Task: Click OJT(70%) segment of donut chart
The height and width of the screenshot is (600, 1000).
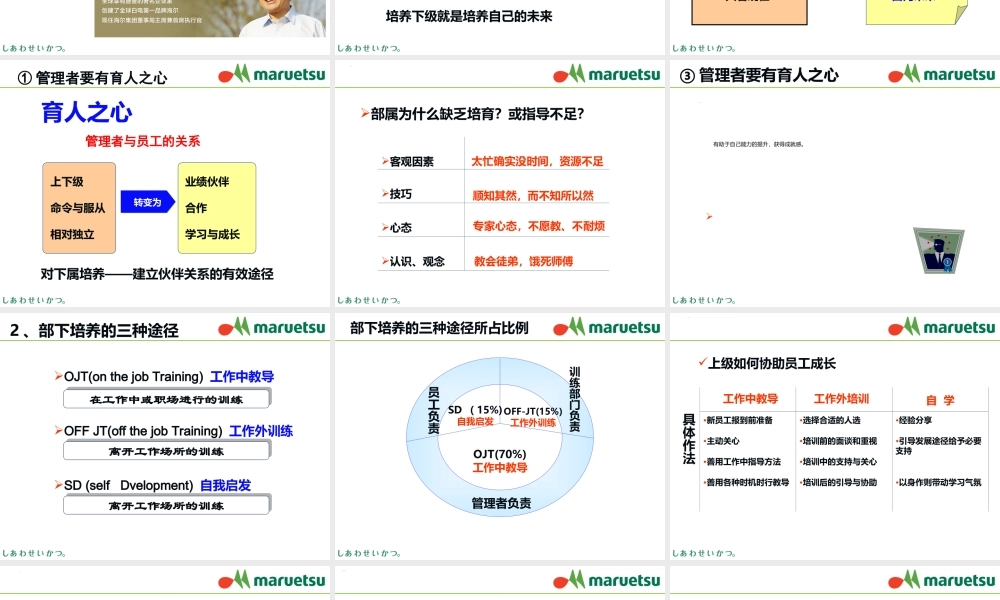Action: click(499, 460)
